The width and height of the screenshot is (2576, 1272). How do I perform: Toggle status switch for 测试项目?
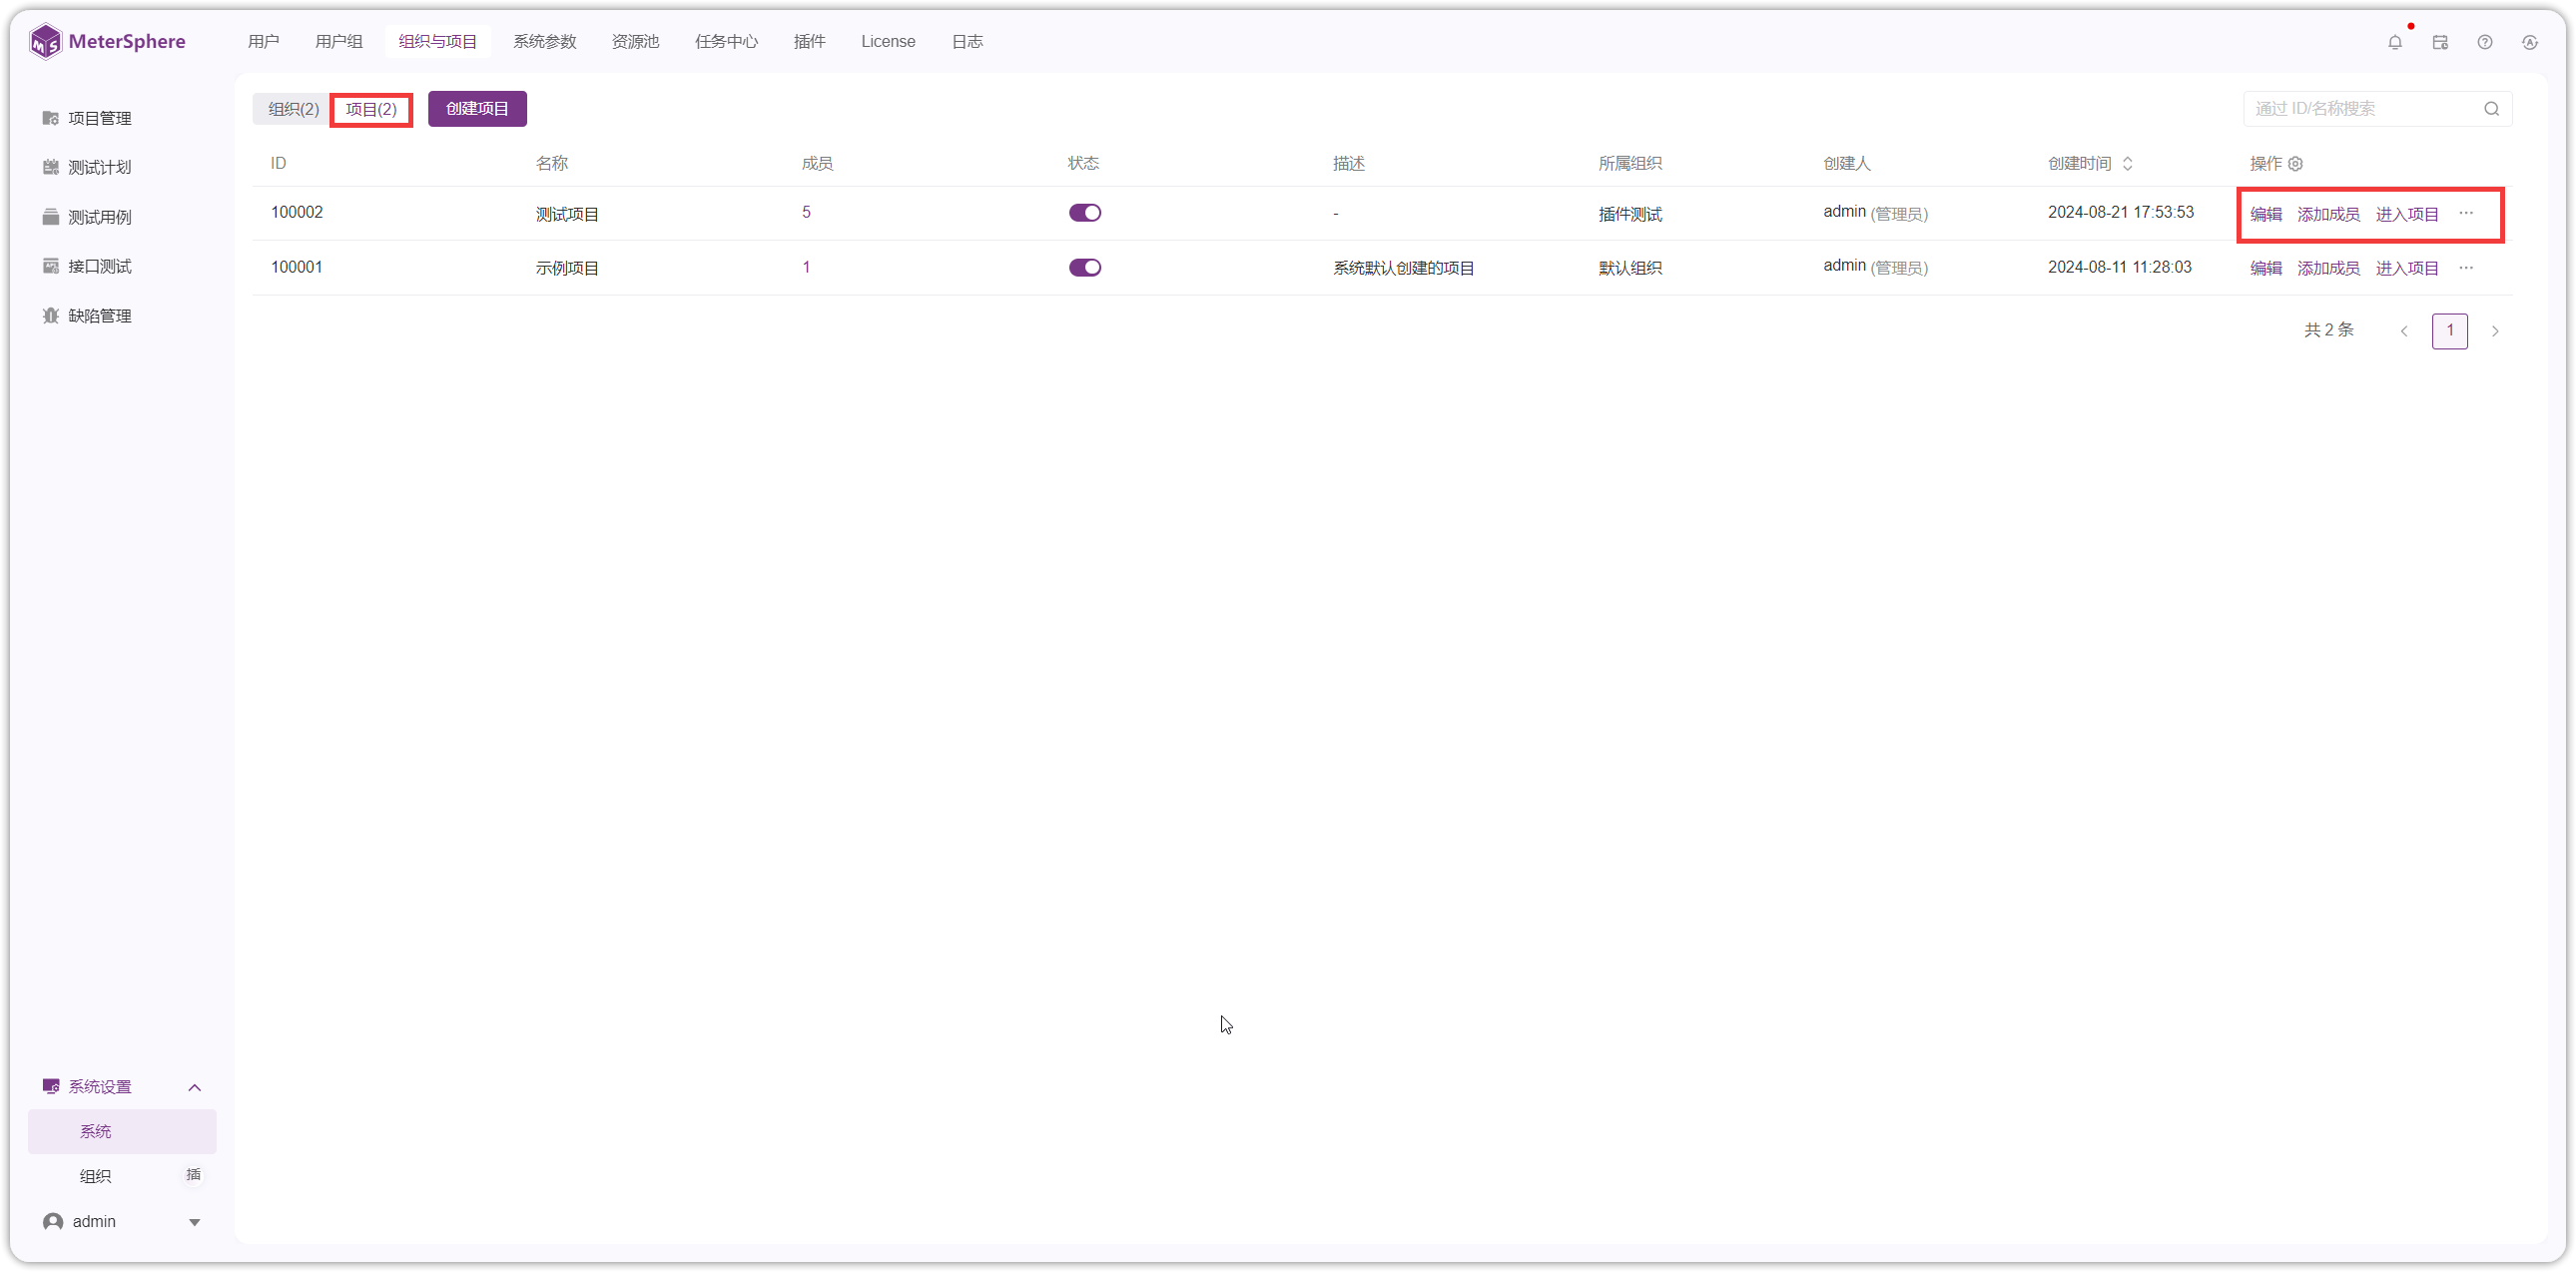[x=1085, y=213]
